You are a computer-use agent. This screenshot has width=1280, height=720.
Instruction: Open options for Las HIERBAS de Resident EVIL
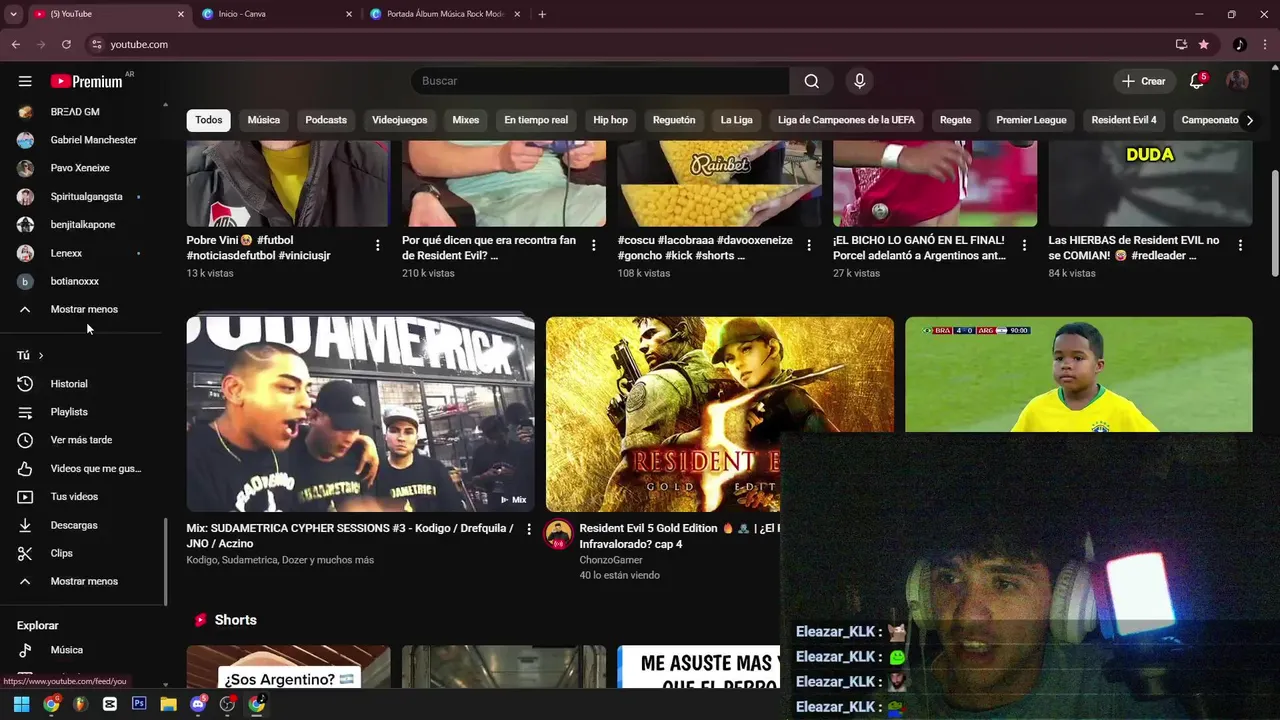pos(1240,245)
